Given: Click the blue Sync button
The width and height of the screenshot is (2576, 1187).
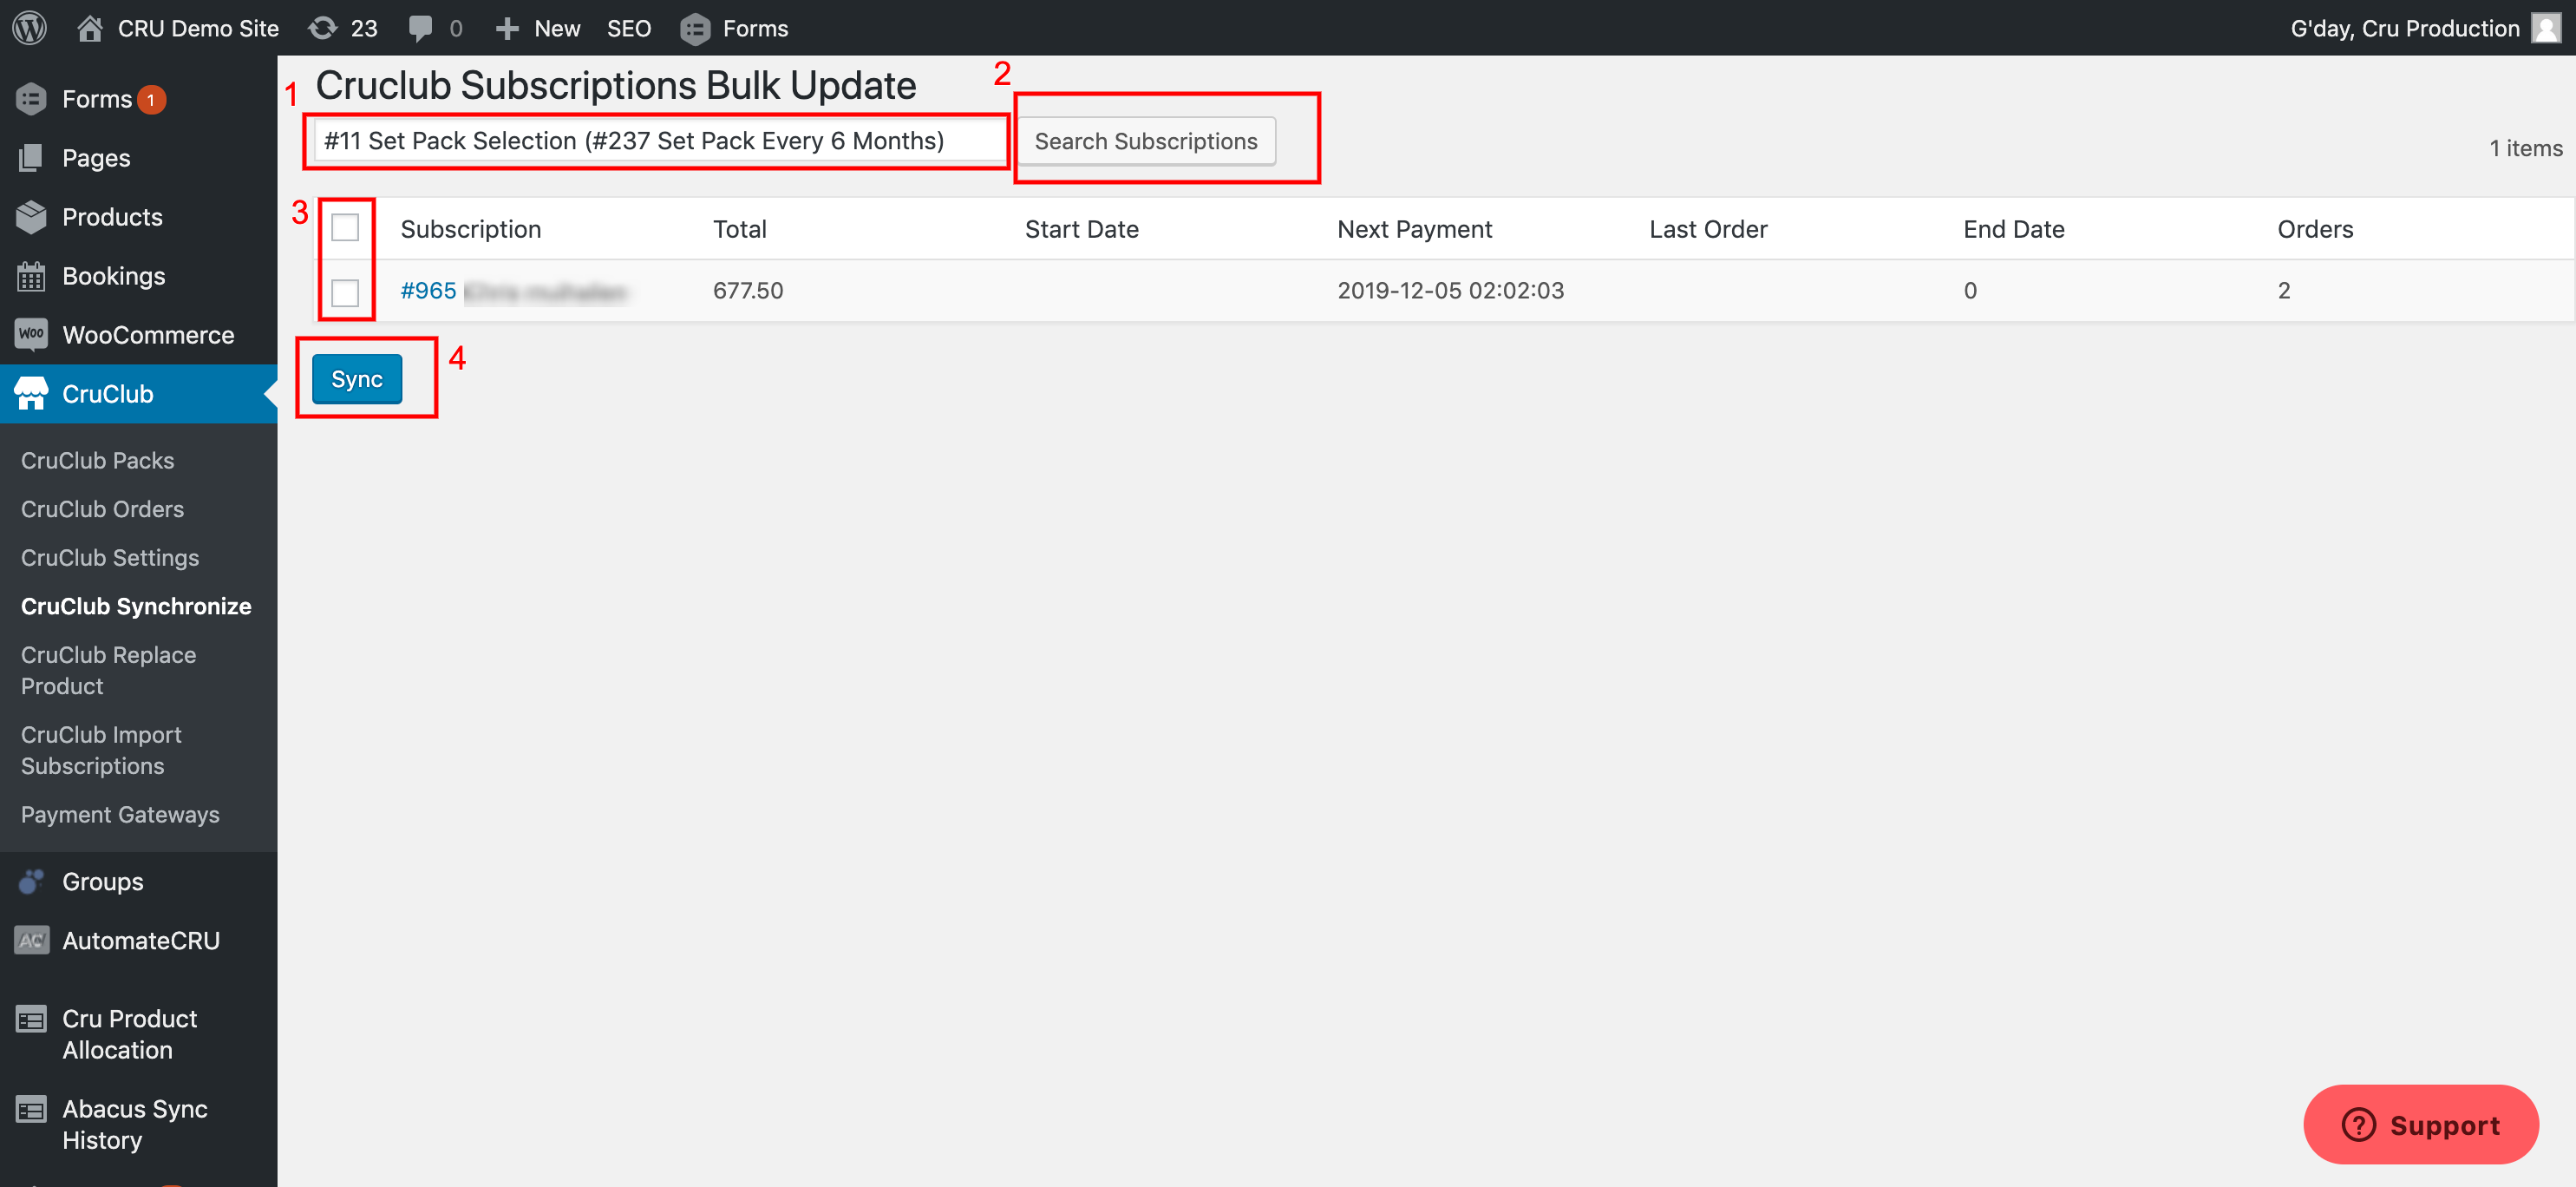Looking at the screenshot, I should (357, 379).
